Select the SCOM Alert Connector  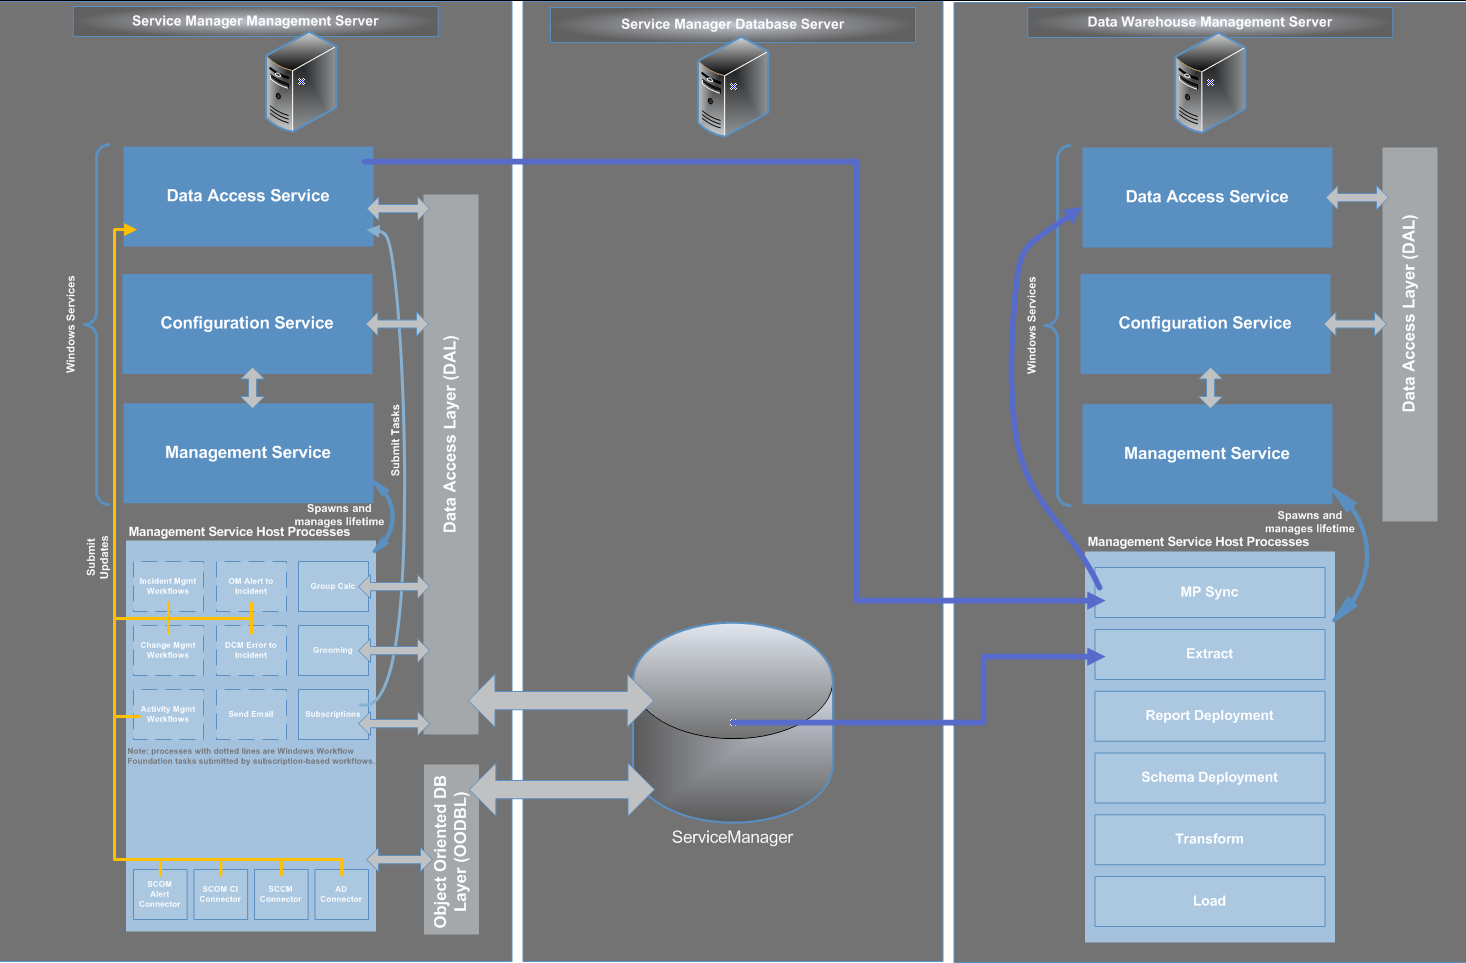159,894
